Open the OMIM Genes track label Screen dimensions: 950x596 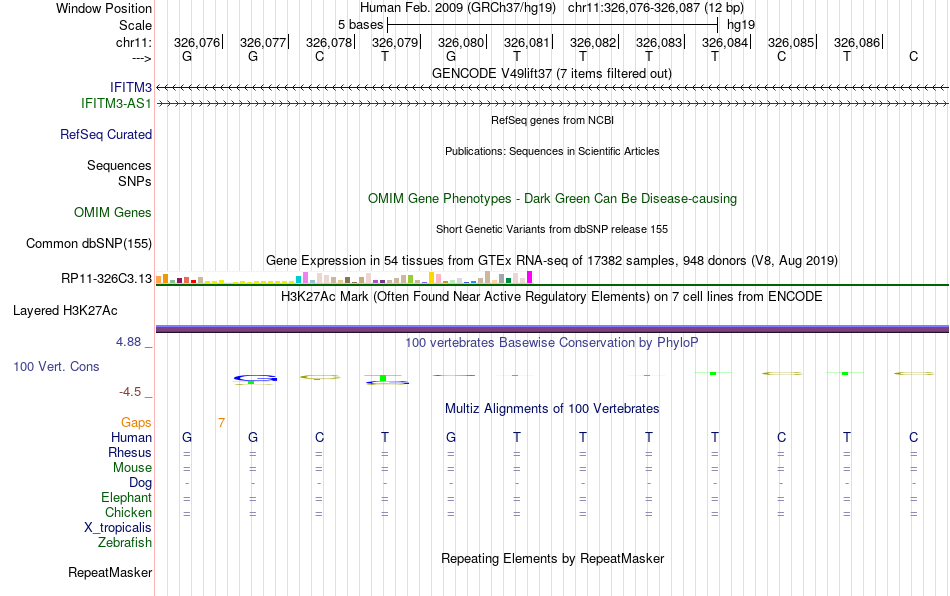(113, 213)
